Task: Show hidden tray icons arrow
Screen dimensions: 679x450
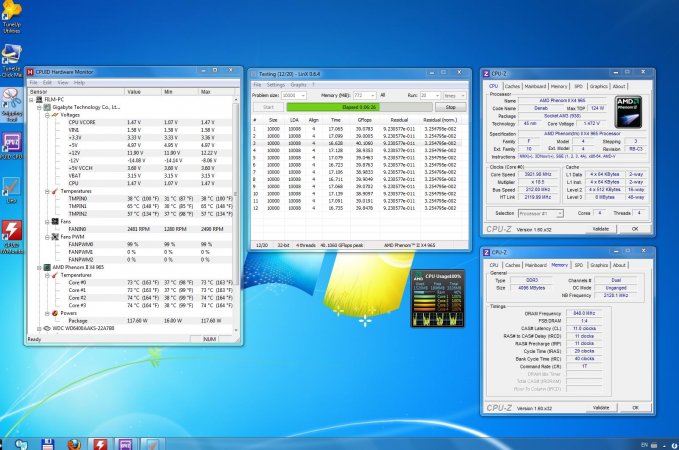Action: [x=665, y=445]
